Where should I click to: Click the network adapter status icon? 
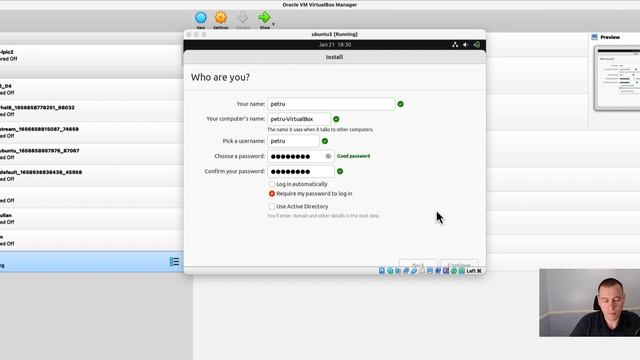point(406,271)
